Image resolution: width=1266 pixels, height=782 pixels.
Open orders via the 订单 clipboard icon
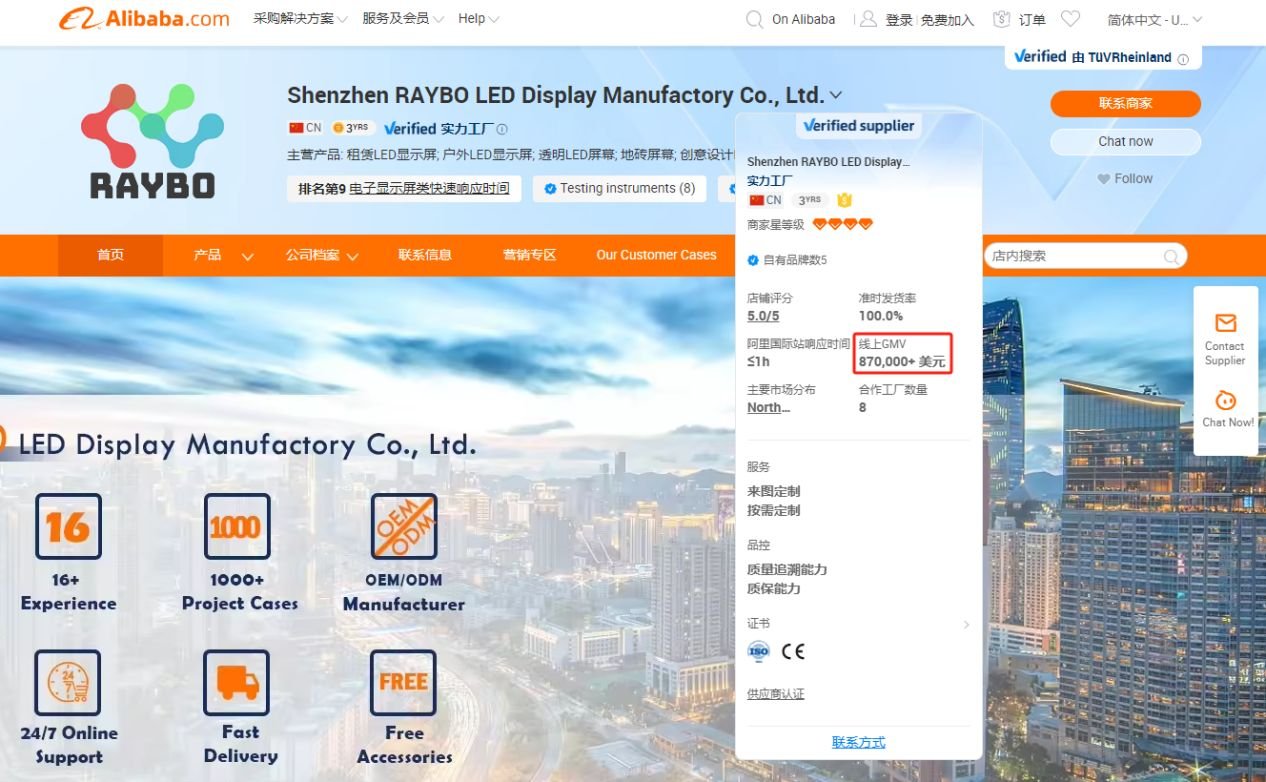(x=1002, y=18)
